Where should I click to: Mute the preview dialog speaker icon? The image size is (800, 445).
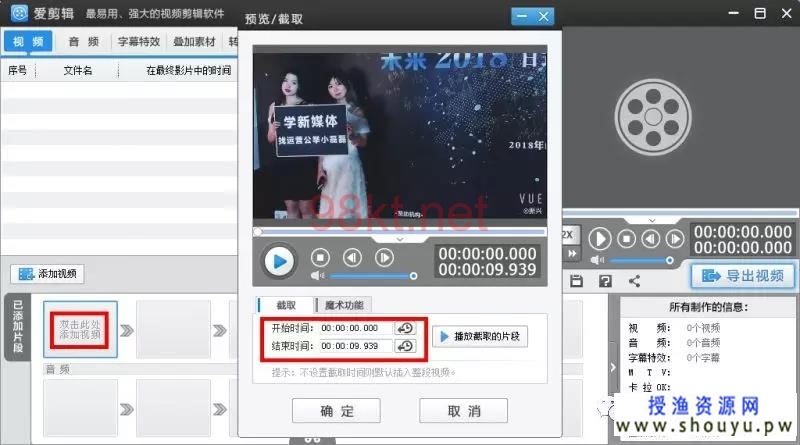317,276
